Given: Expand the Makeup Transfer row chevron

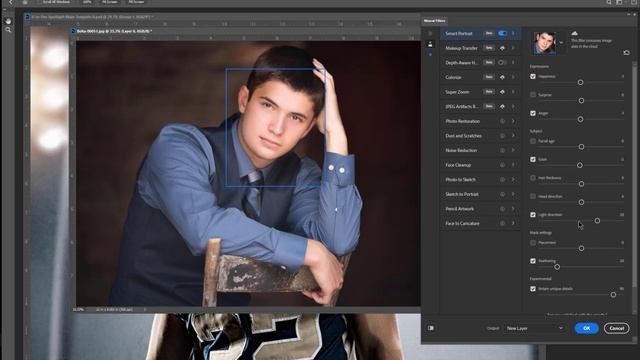Looking at the screenshot, I should tap(513, 48).
